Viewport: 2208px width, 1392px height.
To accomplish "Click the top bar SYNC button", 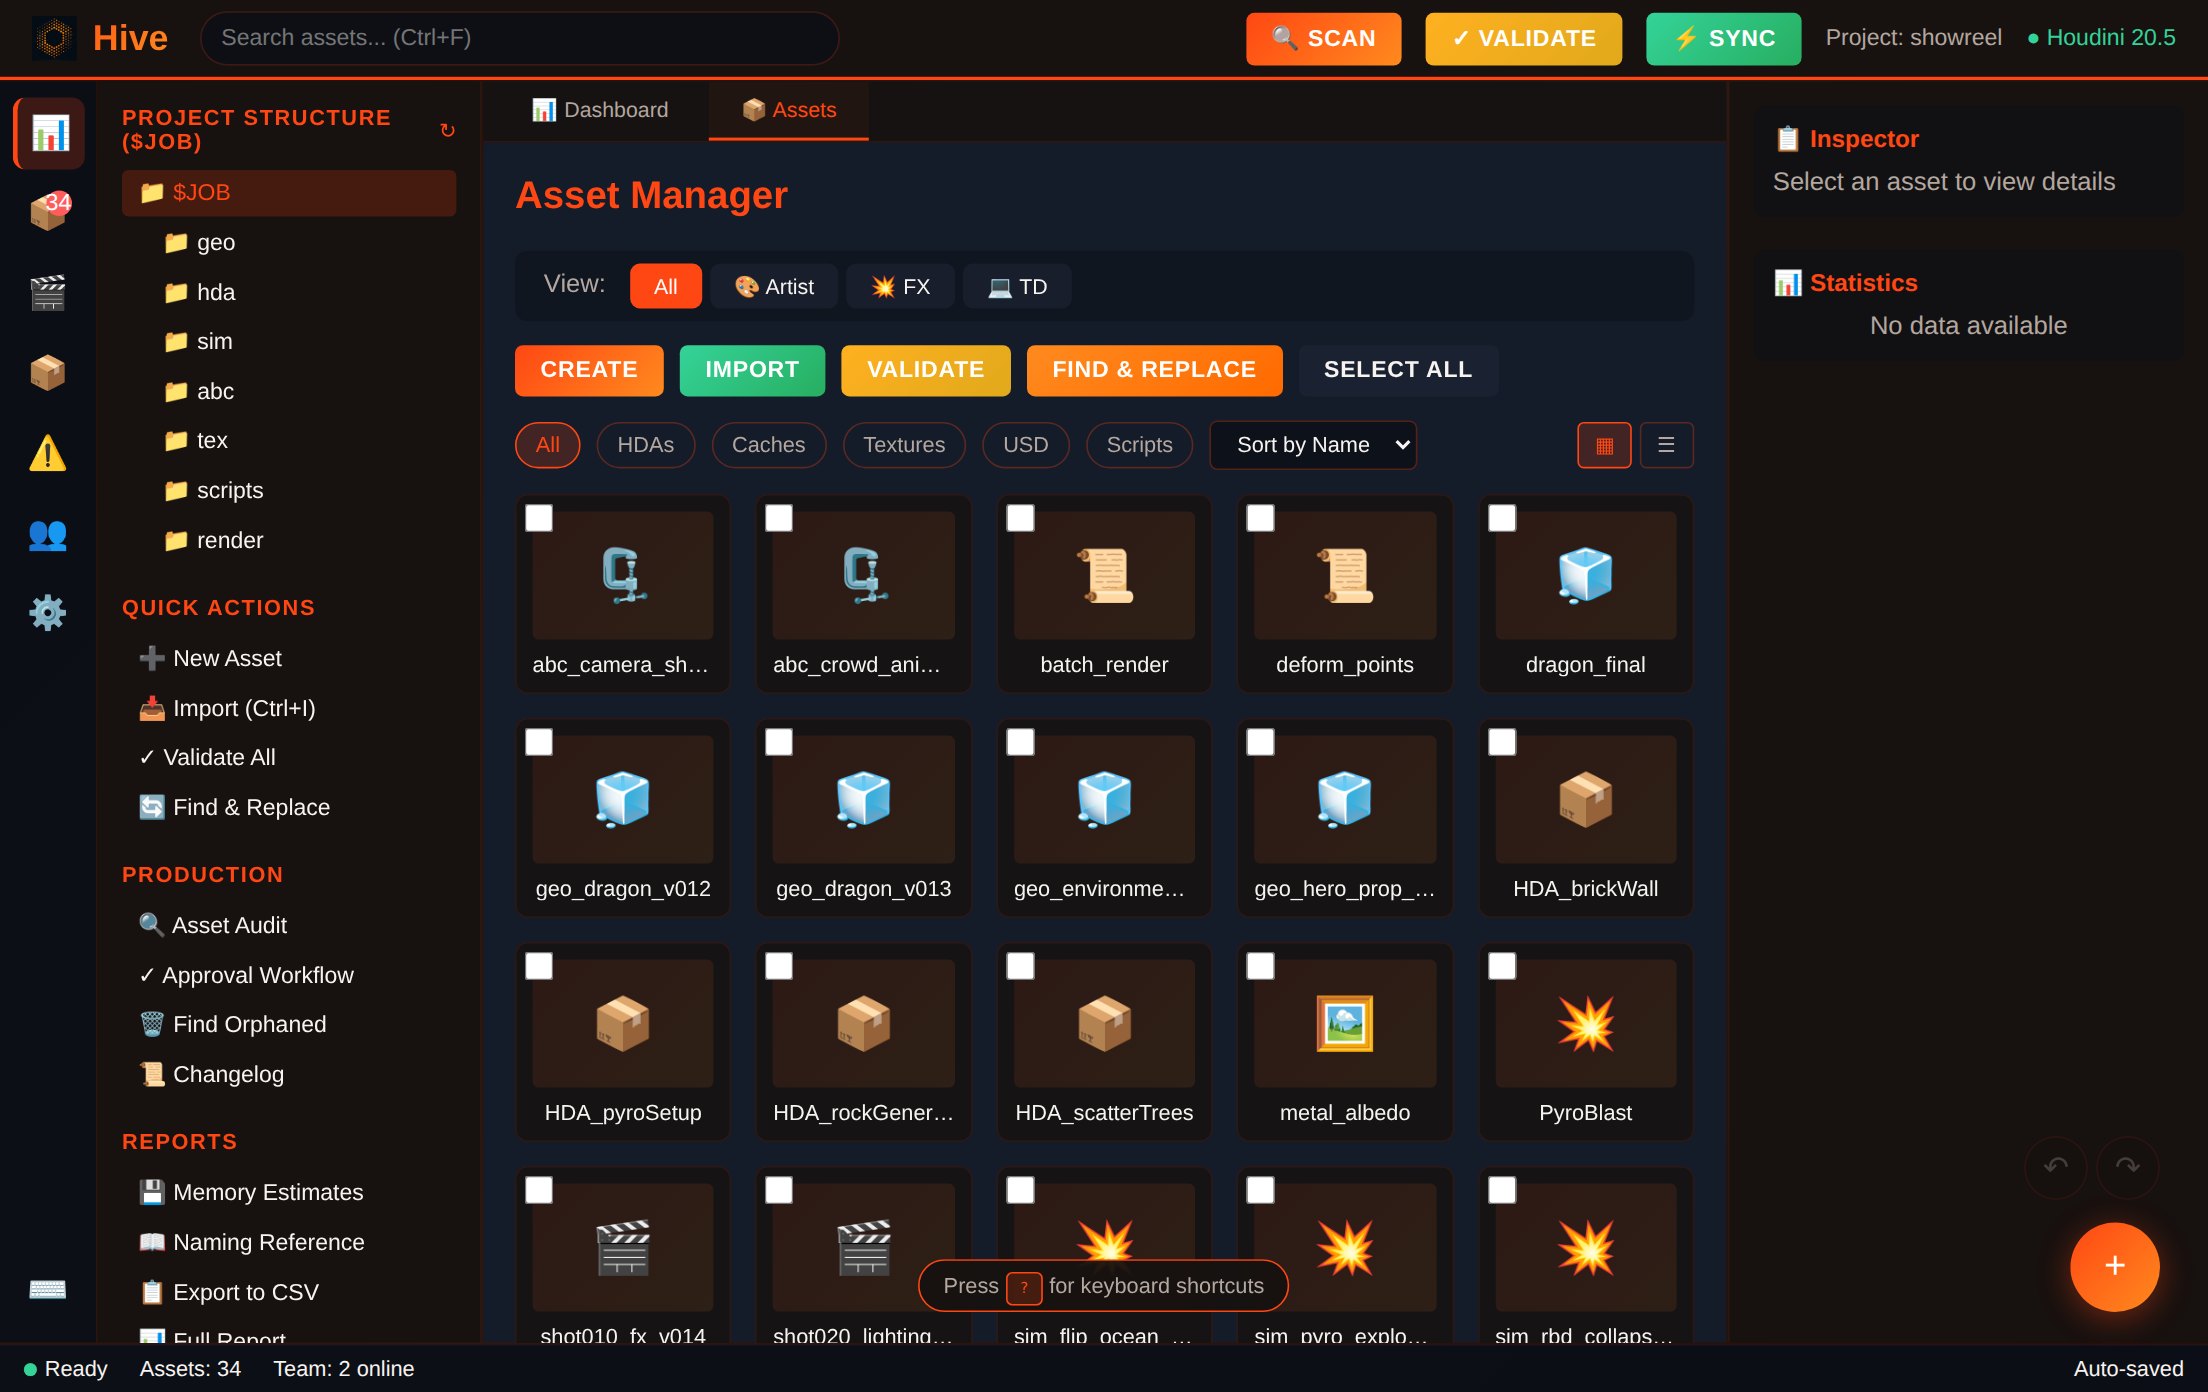I will [1724, 39].
